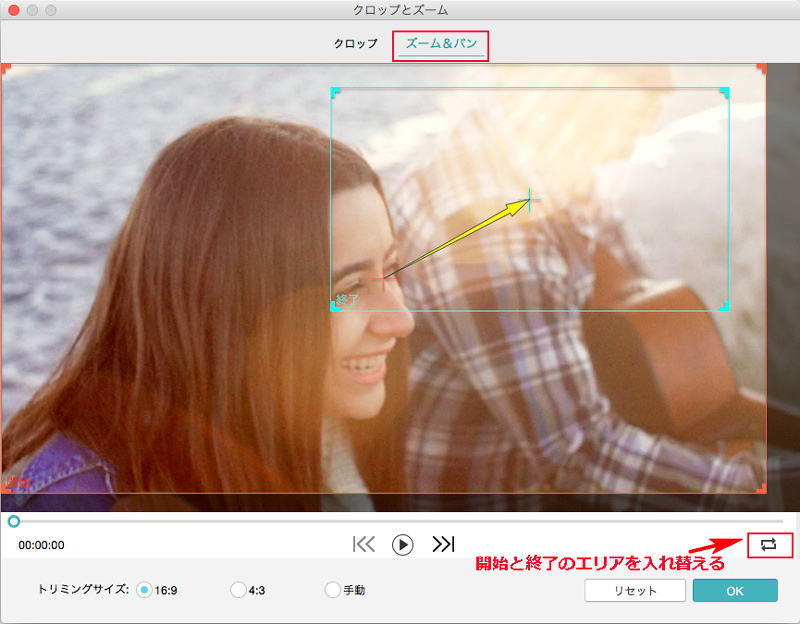The width and height of the screenshot is (800, 624).
Task: Click the リセット button
Action: pos(635,590)
